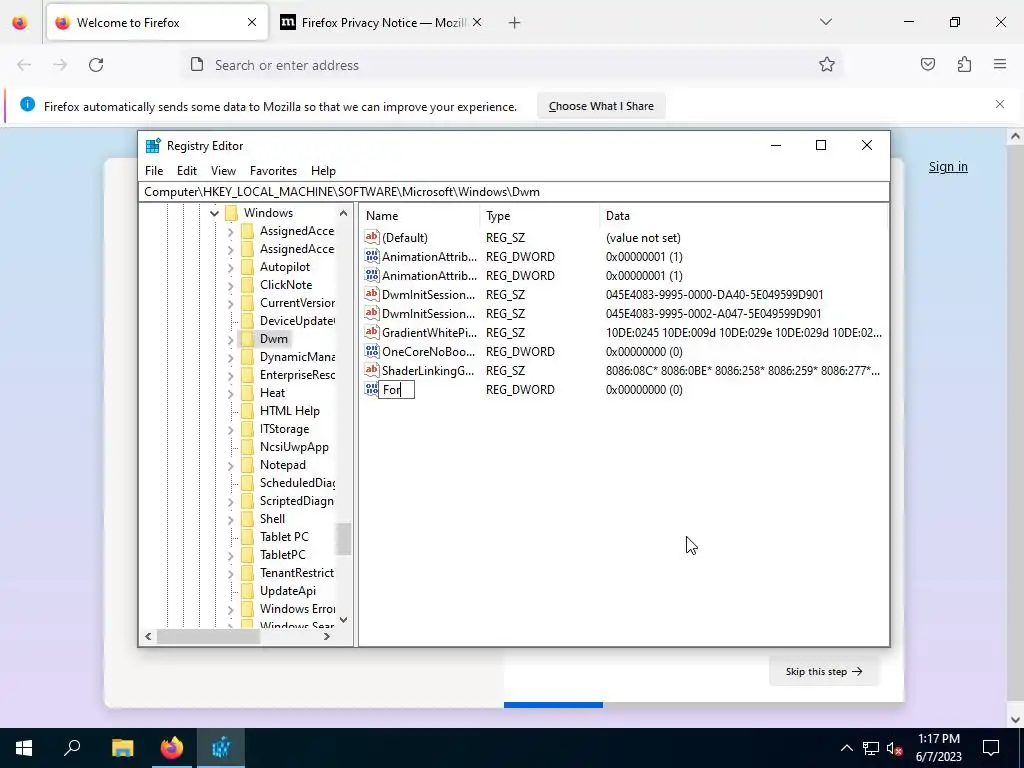
Task: Click the registry path address bar
Action: [513, 191]
